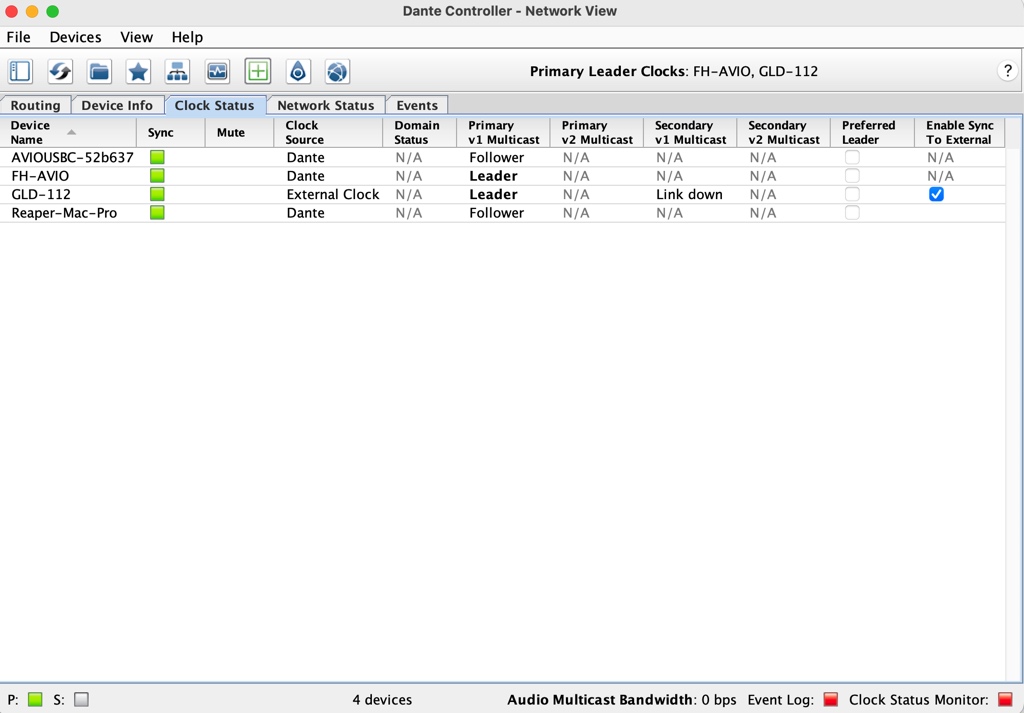Switch to the Routing tab

pyautogui.click(x=35, y=105)
